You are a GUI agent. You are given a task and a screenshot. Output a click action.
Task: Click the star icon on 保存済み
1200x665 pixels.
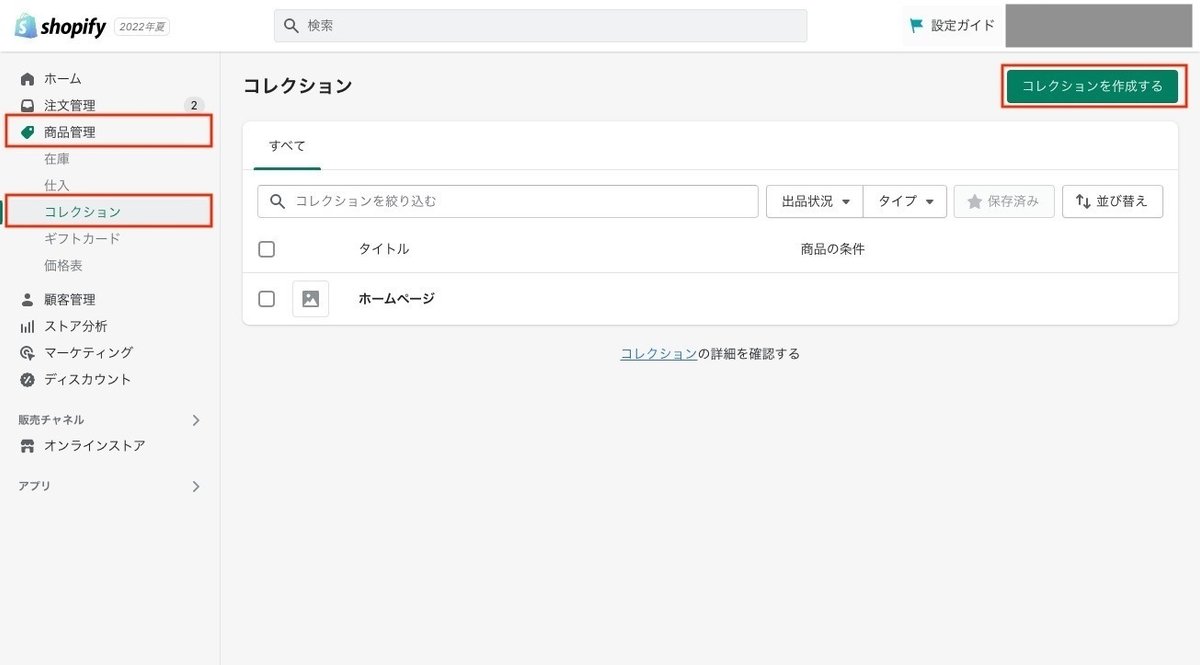974,201
